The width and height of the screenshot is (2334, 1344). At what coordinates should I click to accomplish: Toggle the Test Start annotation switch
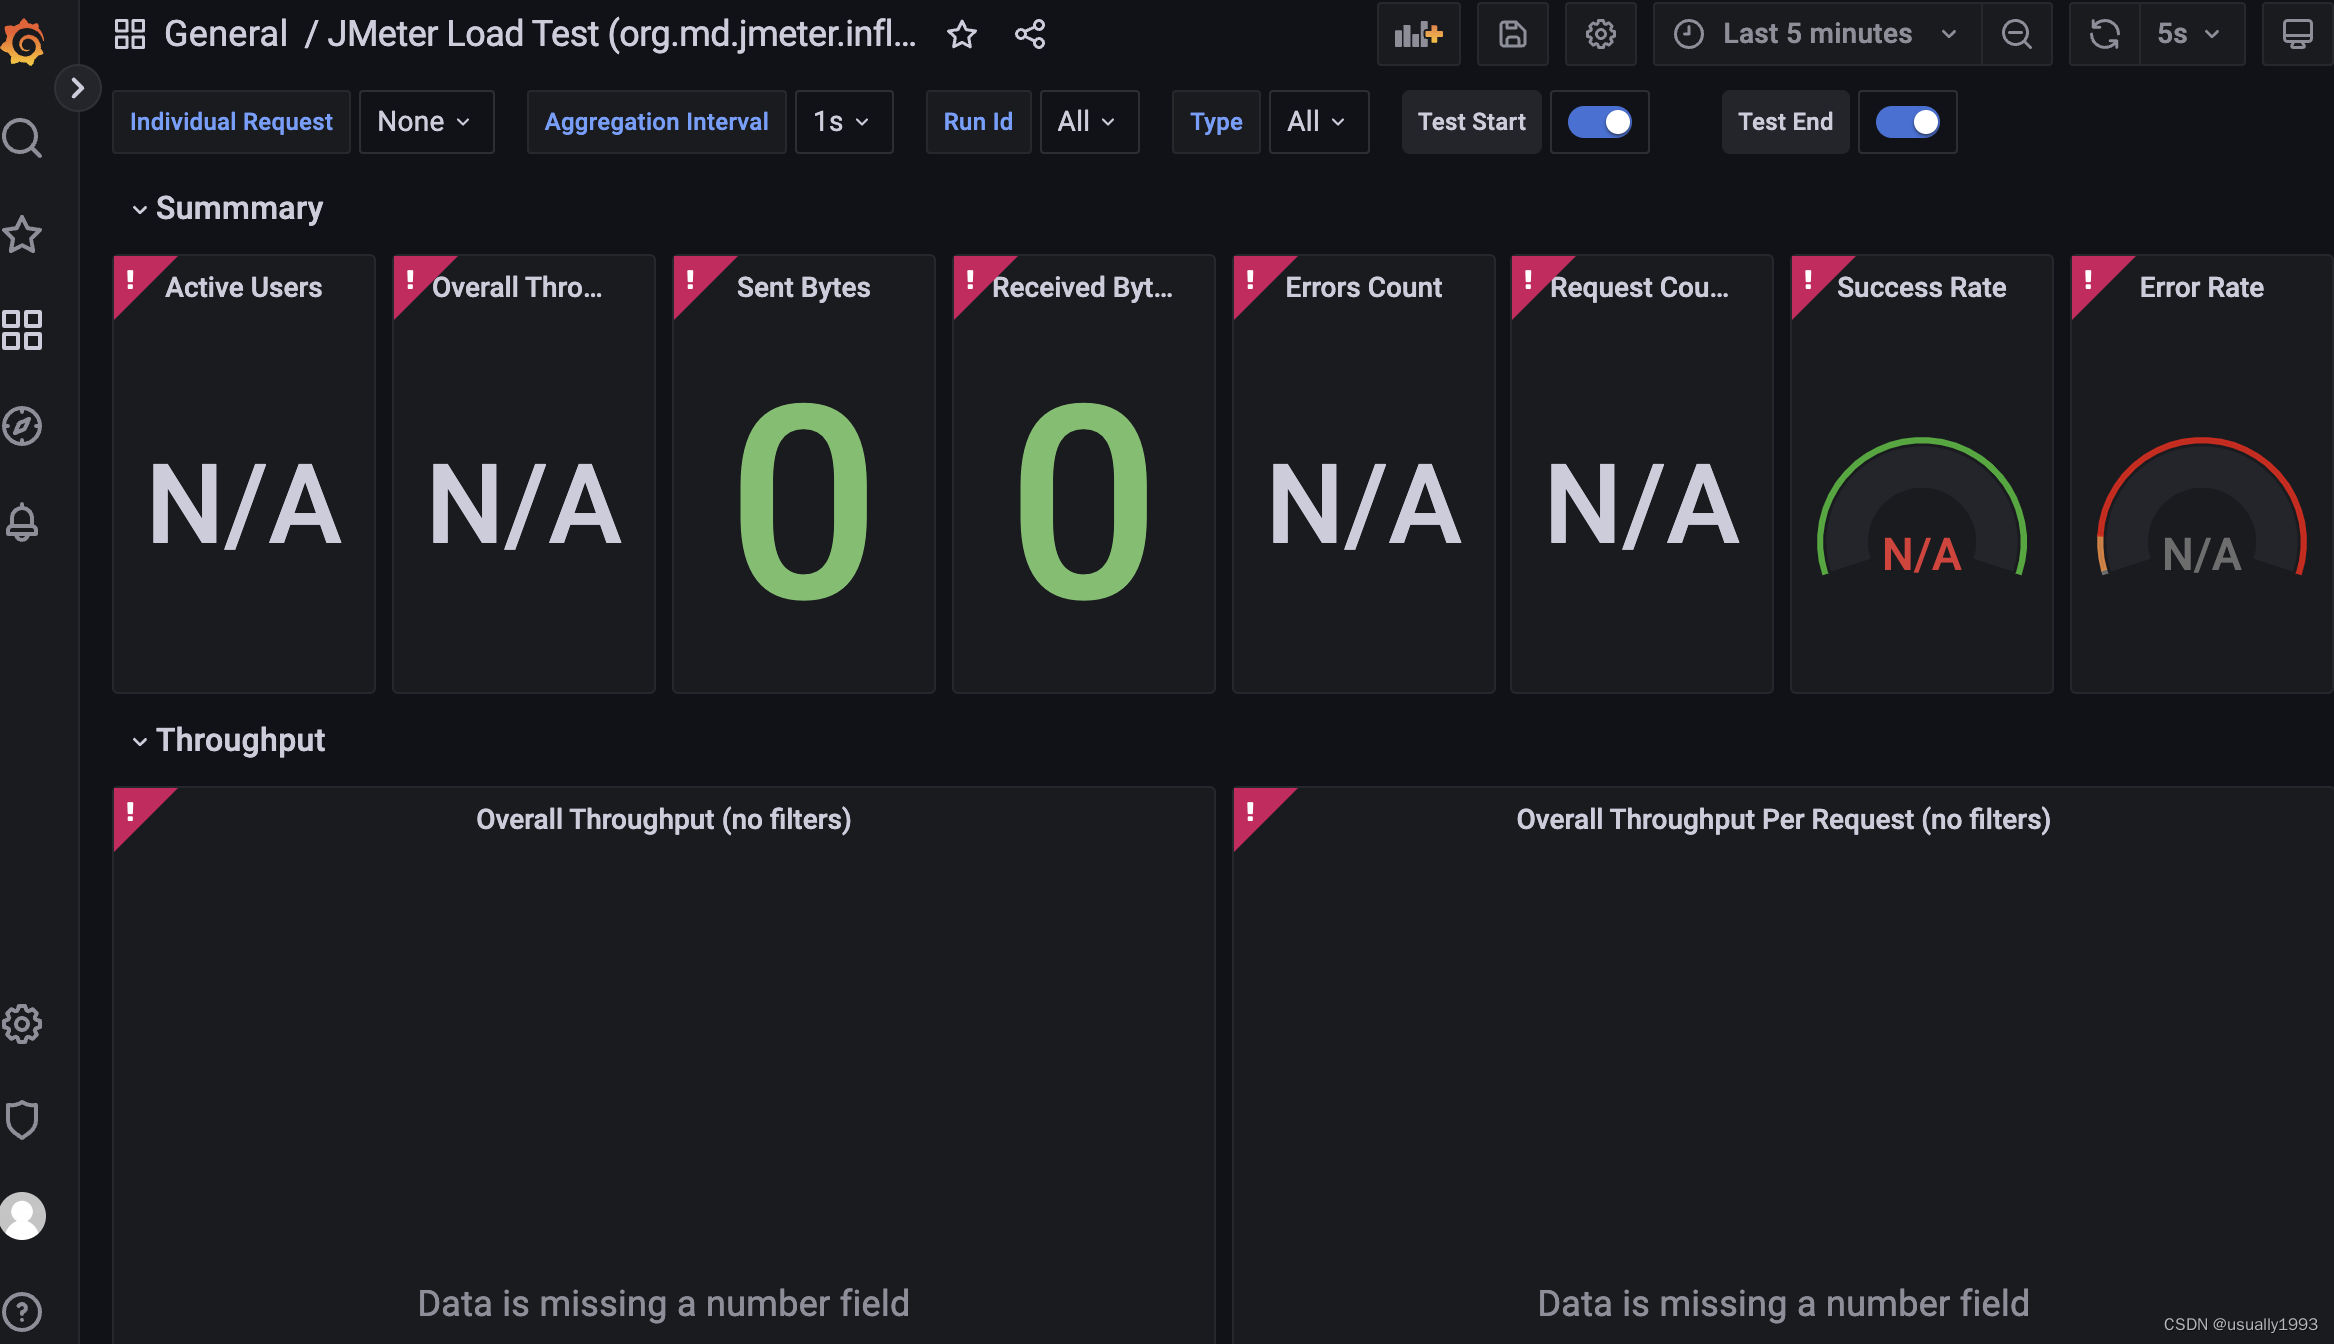click(x=1599, y=122)
